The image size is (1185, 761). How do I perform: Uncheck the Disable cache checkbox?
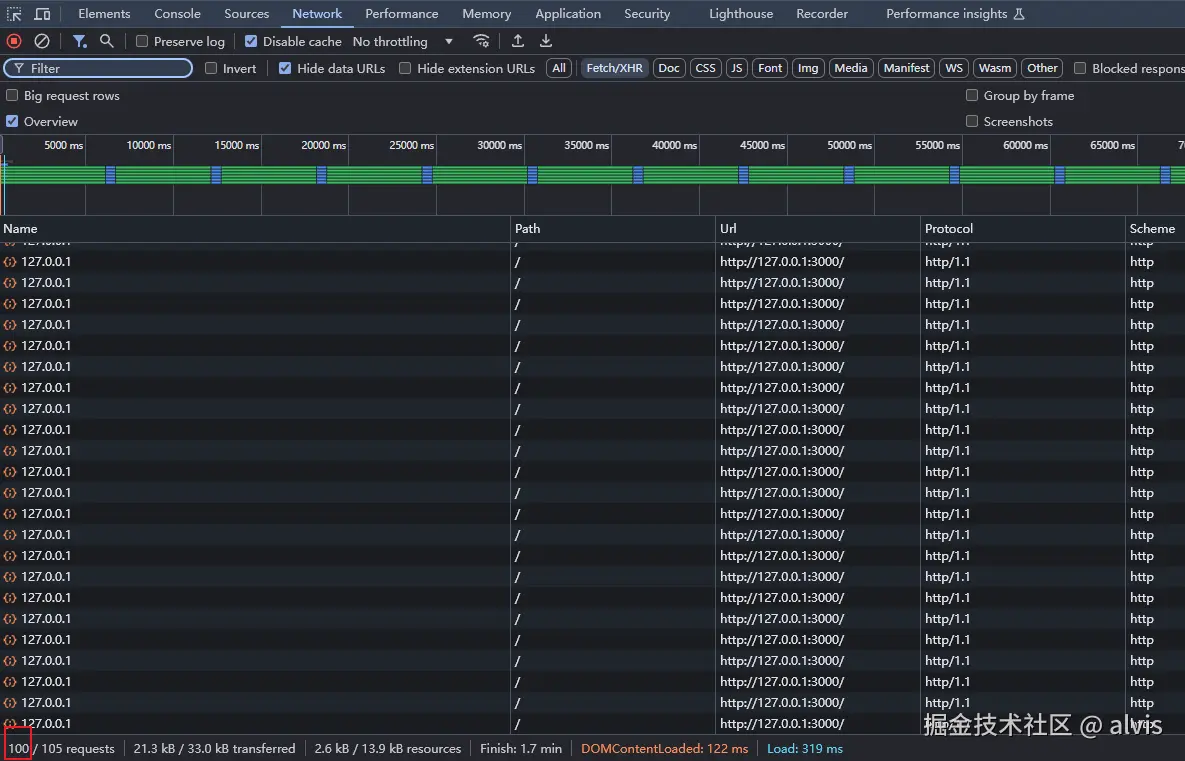[x=251, y=42]
